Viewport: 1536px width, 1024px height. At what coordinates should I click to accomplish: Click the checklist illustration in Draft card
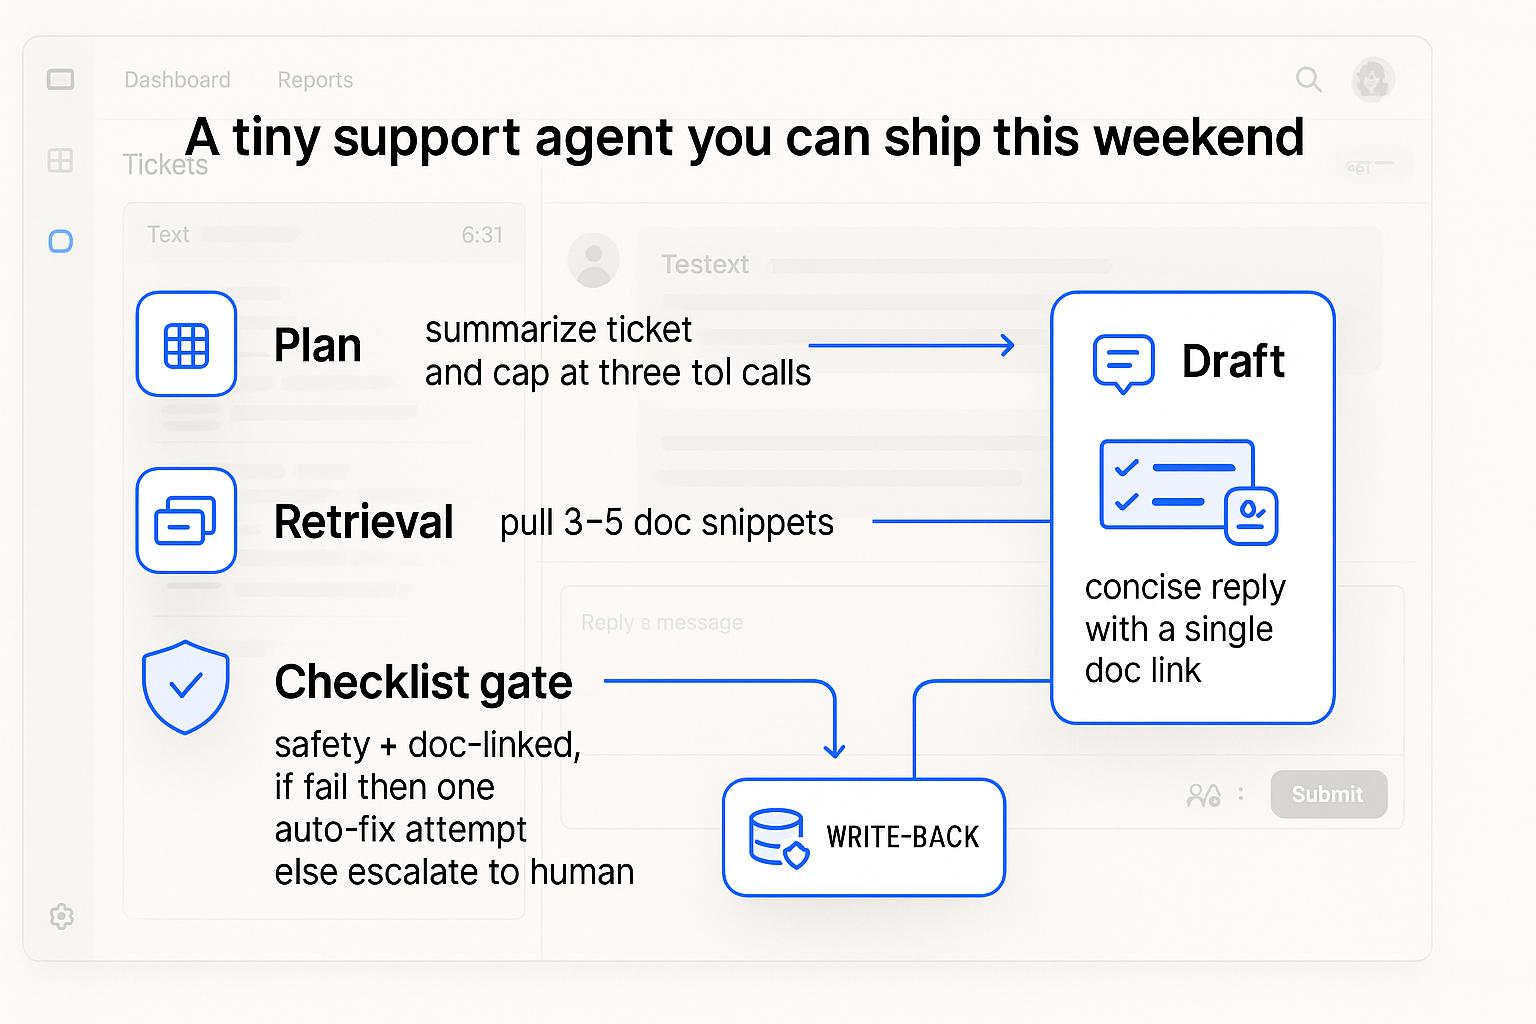click(x=1188, y=492)
